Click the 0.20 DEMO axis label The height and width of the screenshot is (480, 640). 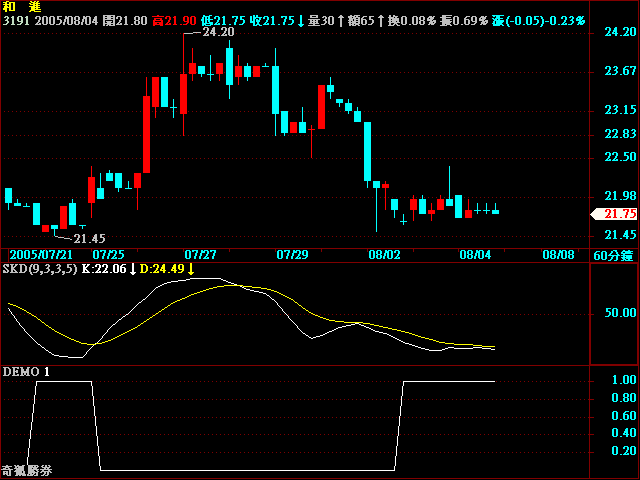[x=624, y=451]
